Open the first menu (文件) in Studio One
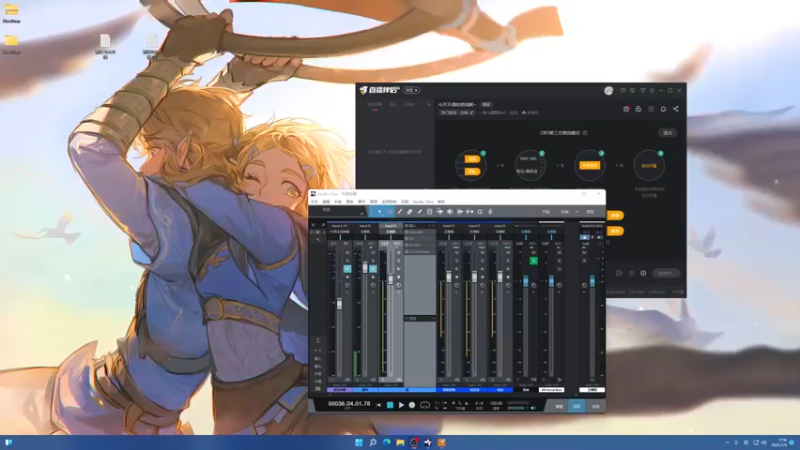Image resolution: width=800 pixels, height=450 pixels. (x=314, y=202)
